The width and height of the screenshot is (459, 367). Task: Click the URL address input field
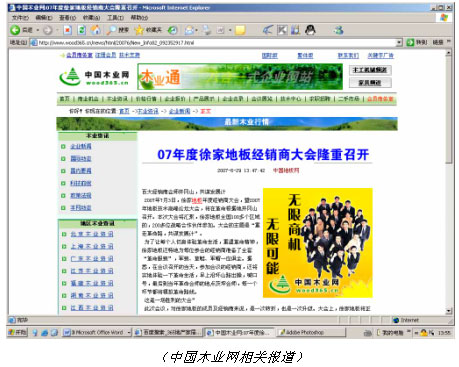click(217, 42)
